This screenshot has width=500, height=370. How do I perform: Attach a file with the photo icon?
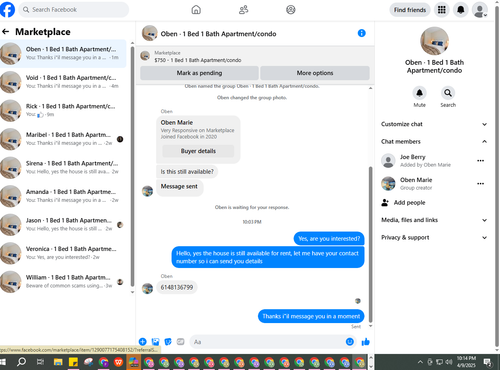click(x=155, y=342)
